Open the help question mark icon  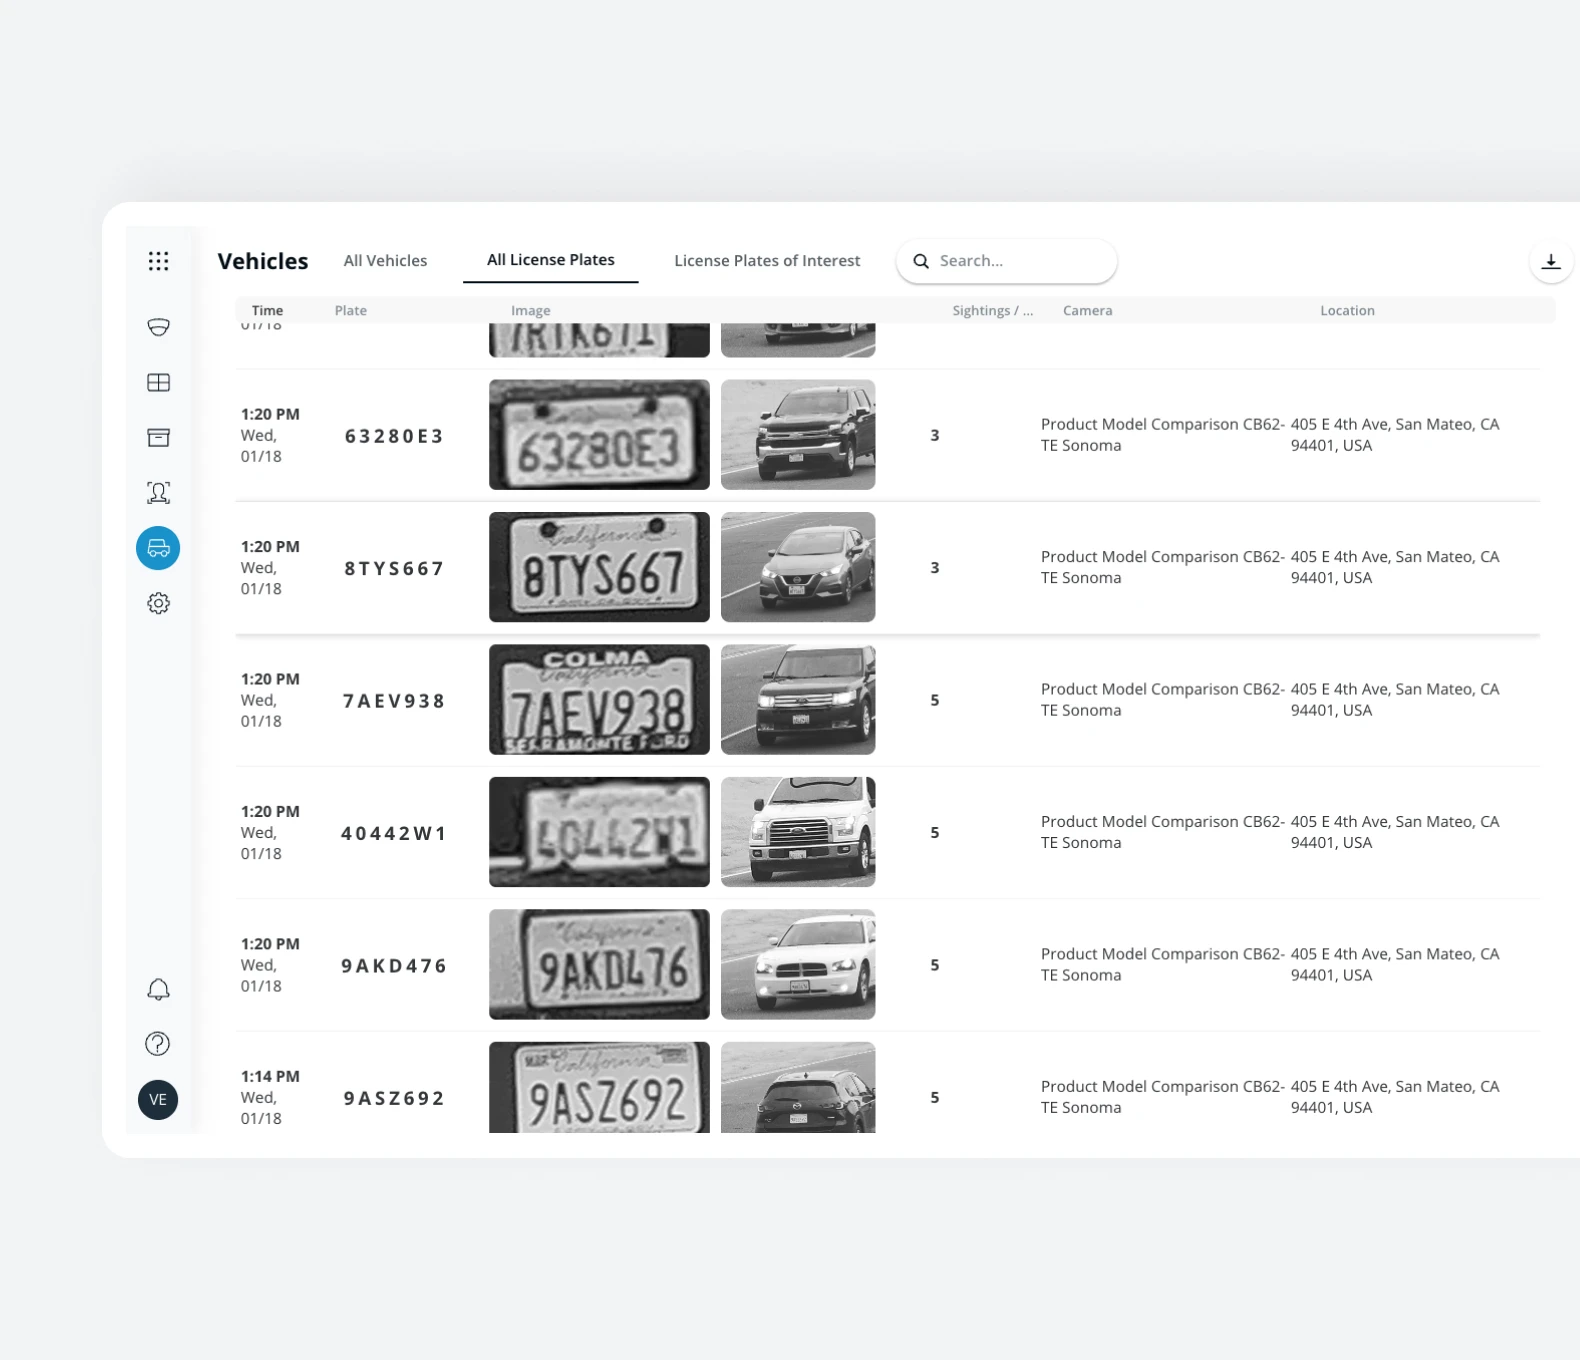158,1044
